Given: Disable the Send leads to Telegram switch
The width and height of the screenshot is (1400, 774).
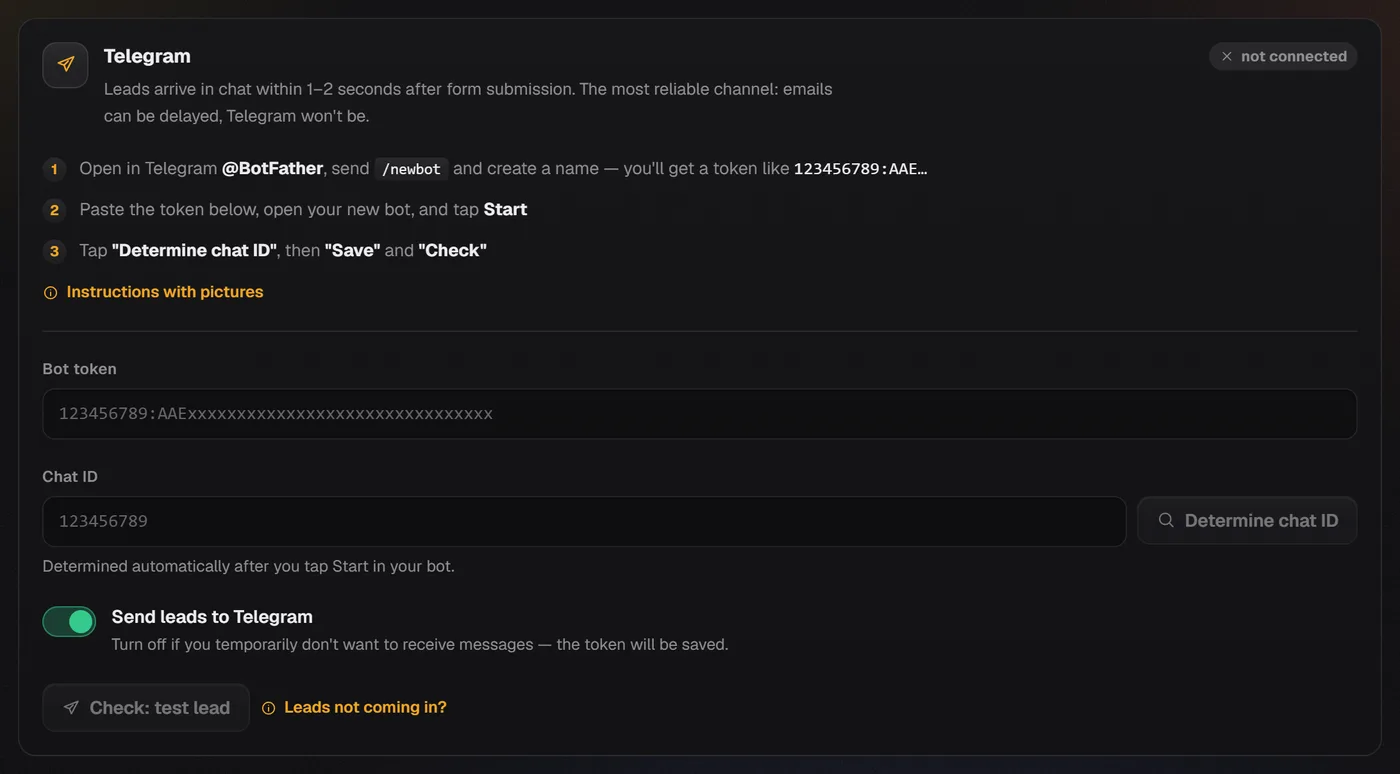Looking at the screenshot, I should [x=69, y=622].
